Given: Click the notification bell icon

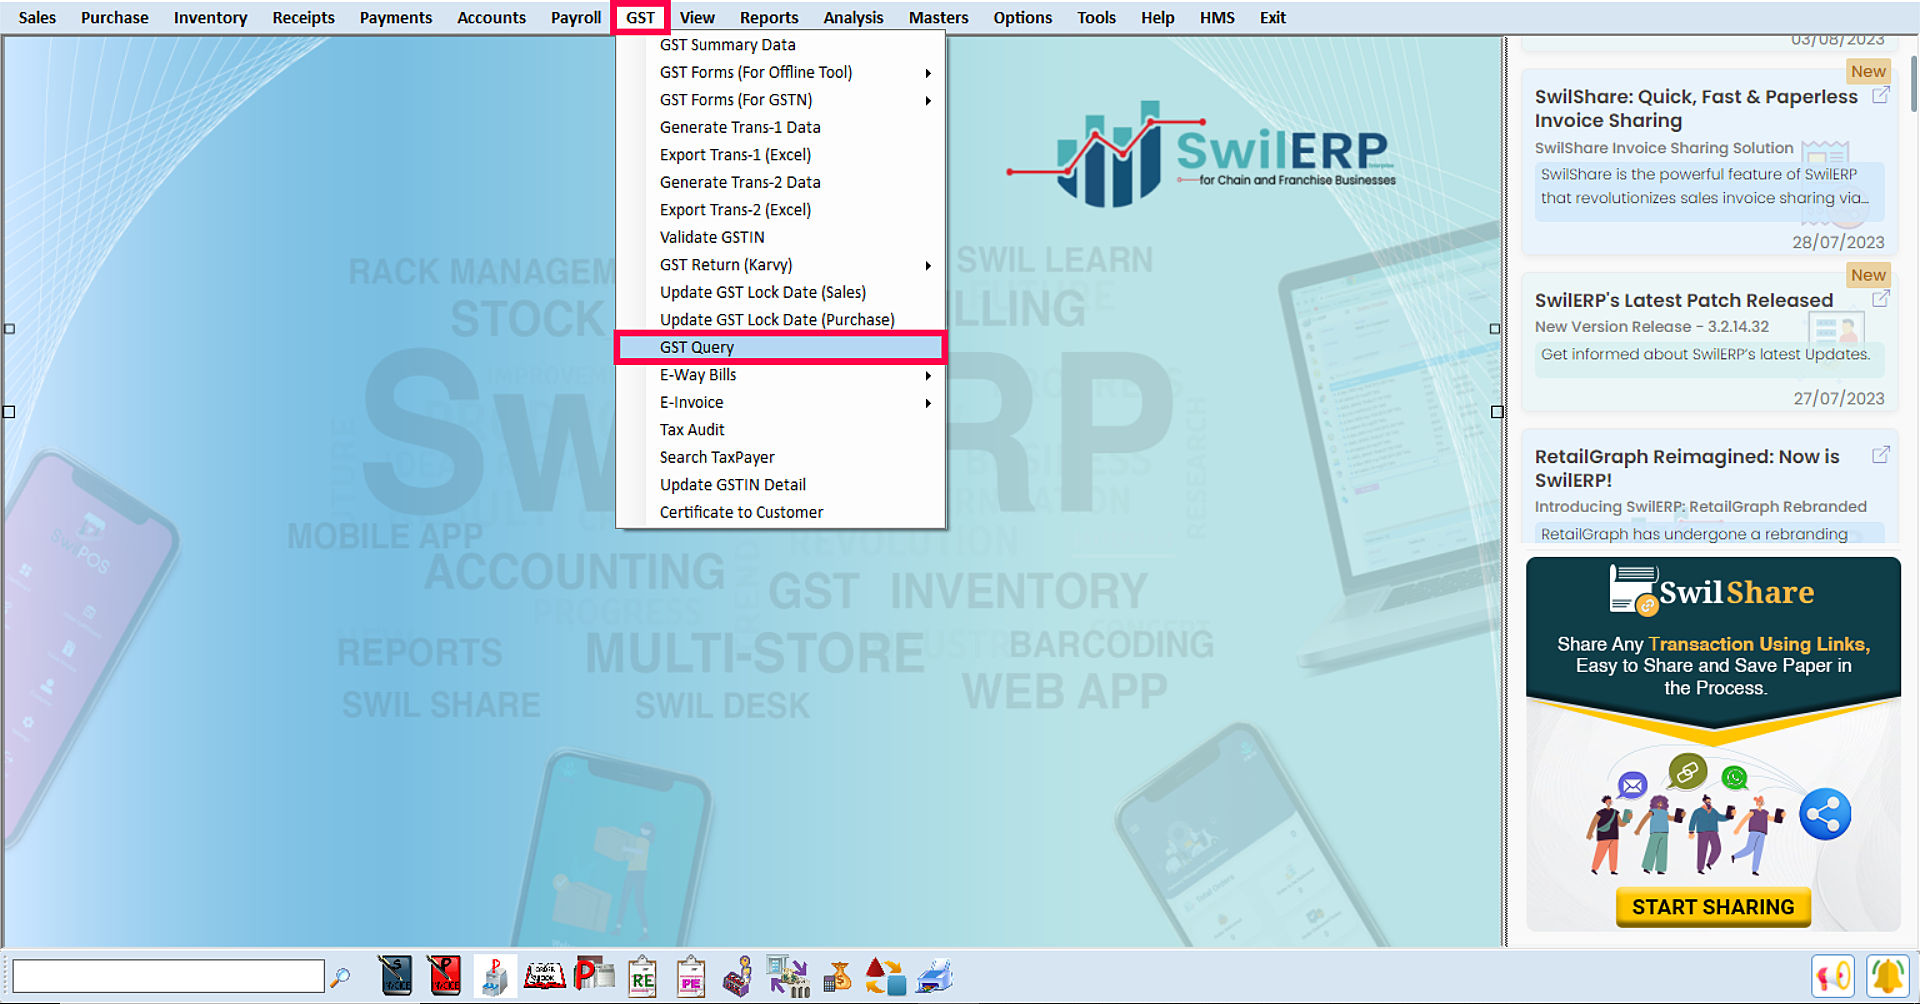Looking at the screenshot, I should [x=1888, y=976].
